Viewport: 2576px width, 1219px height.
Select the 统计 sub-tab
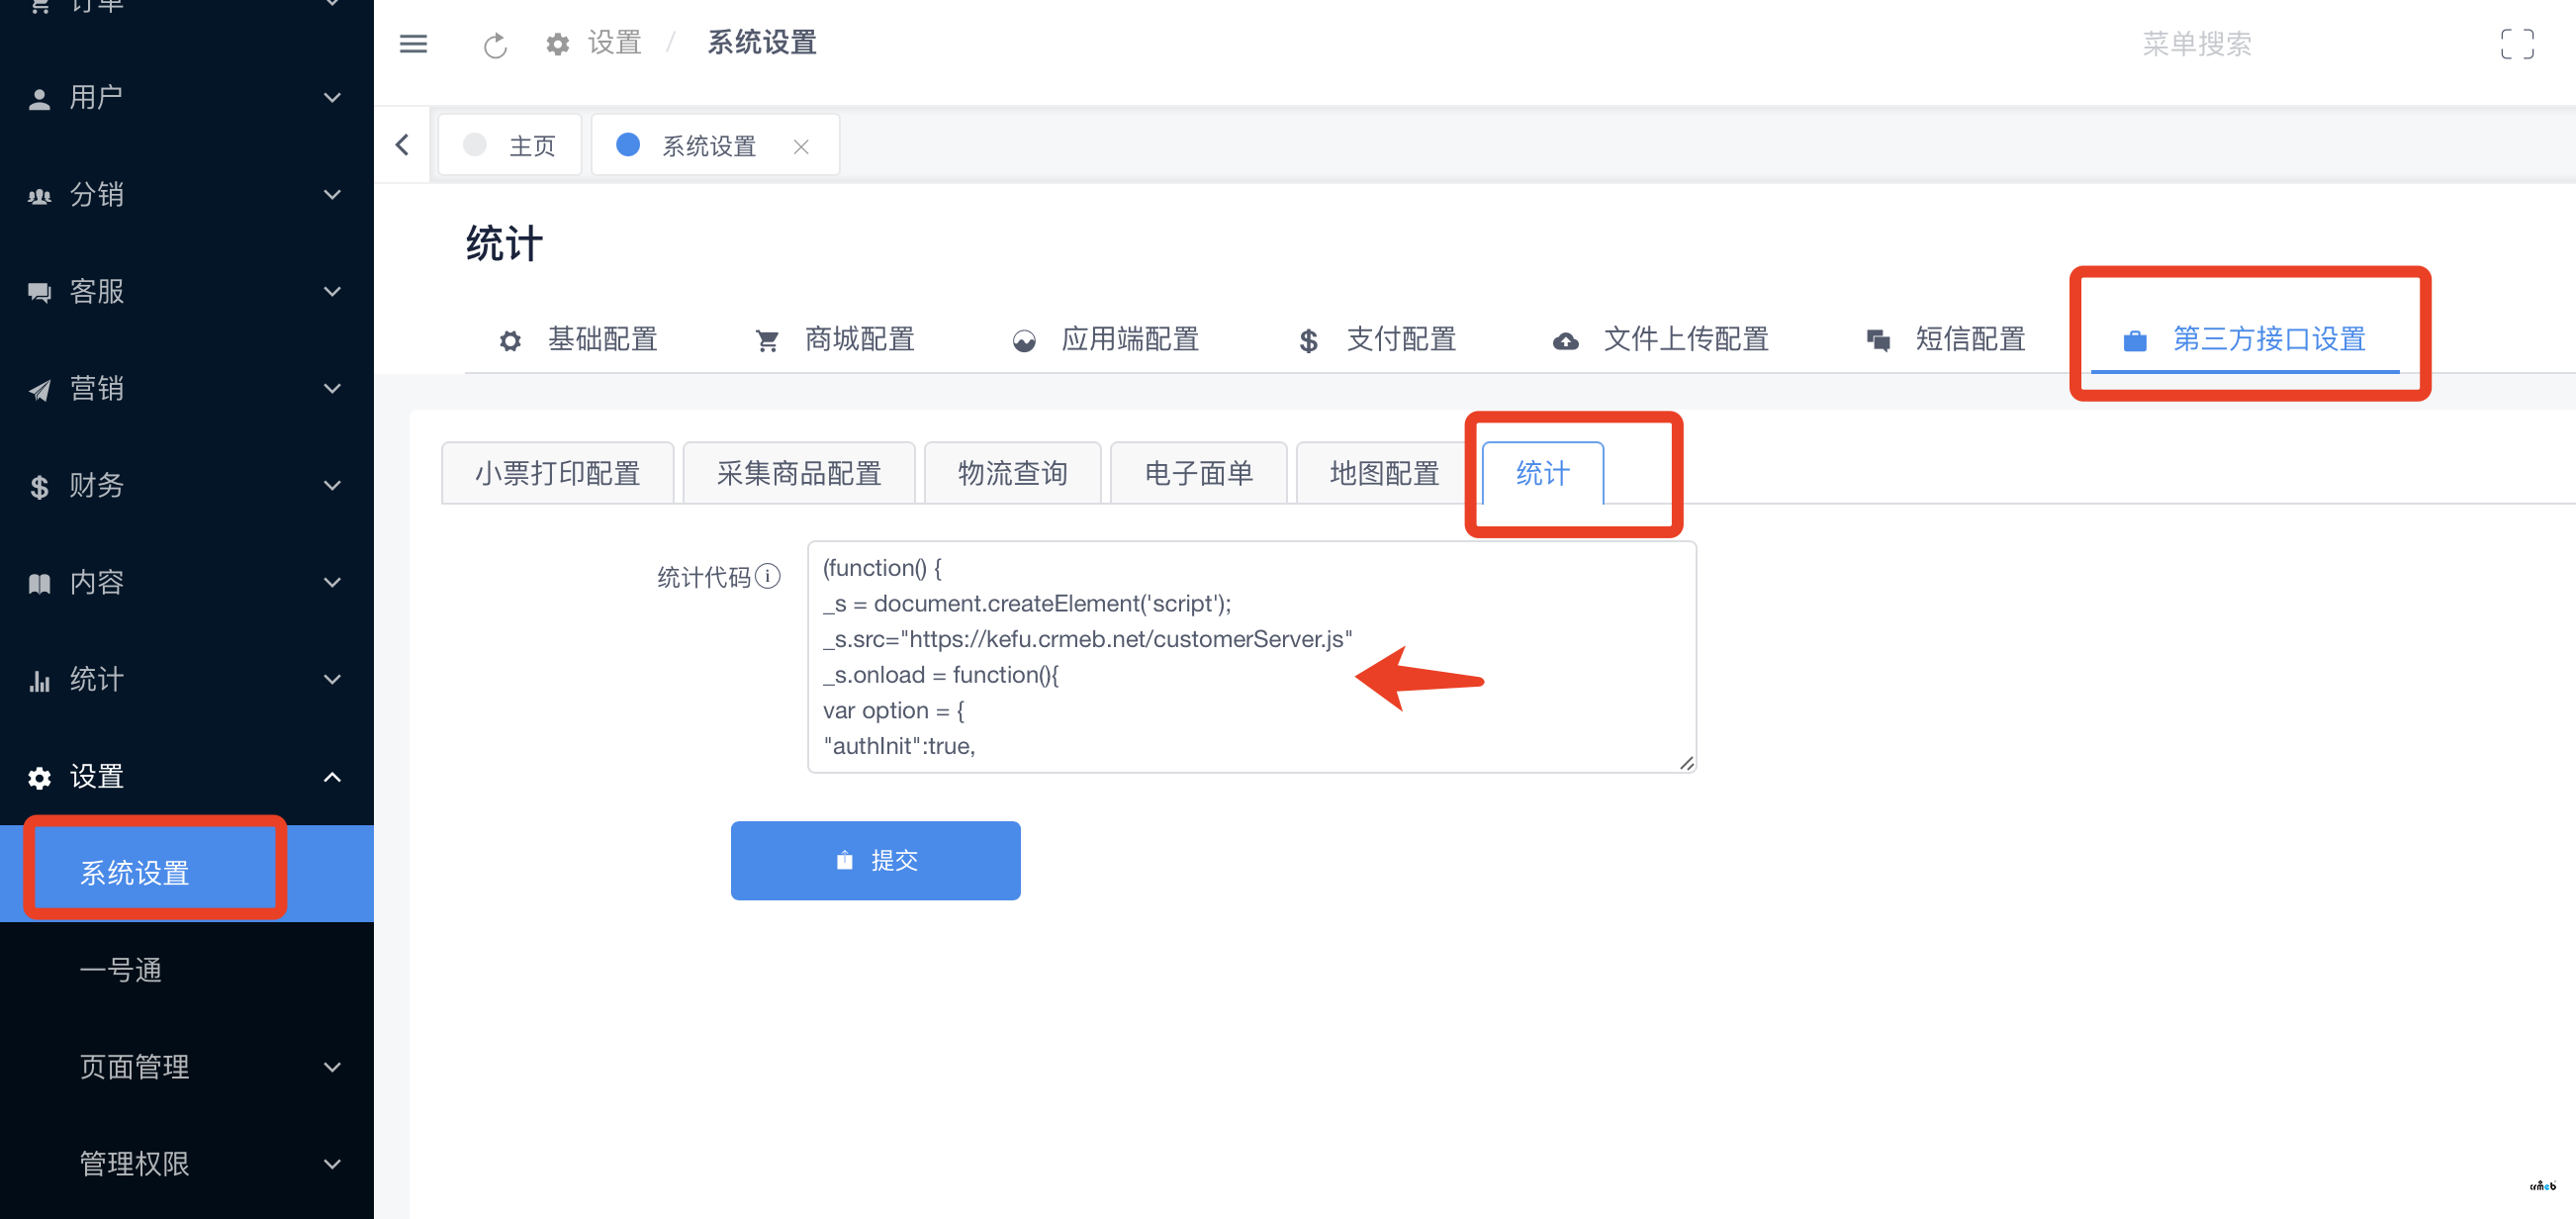(x=1542, y=473)
